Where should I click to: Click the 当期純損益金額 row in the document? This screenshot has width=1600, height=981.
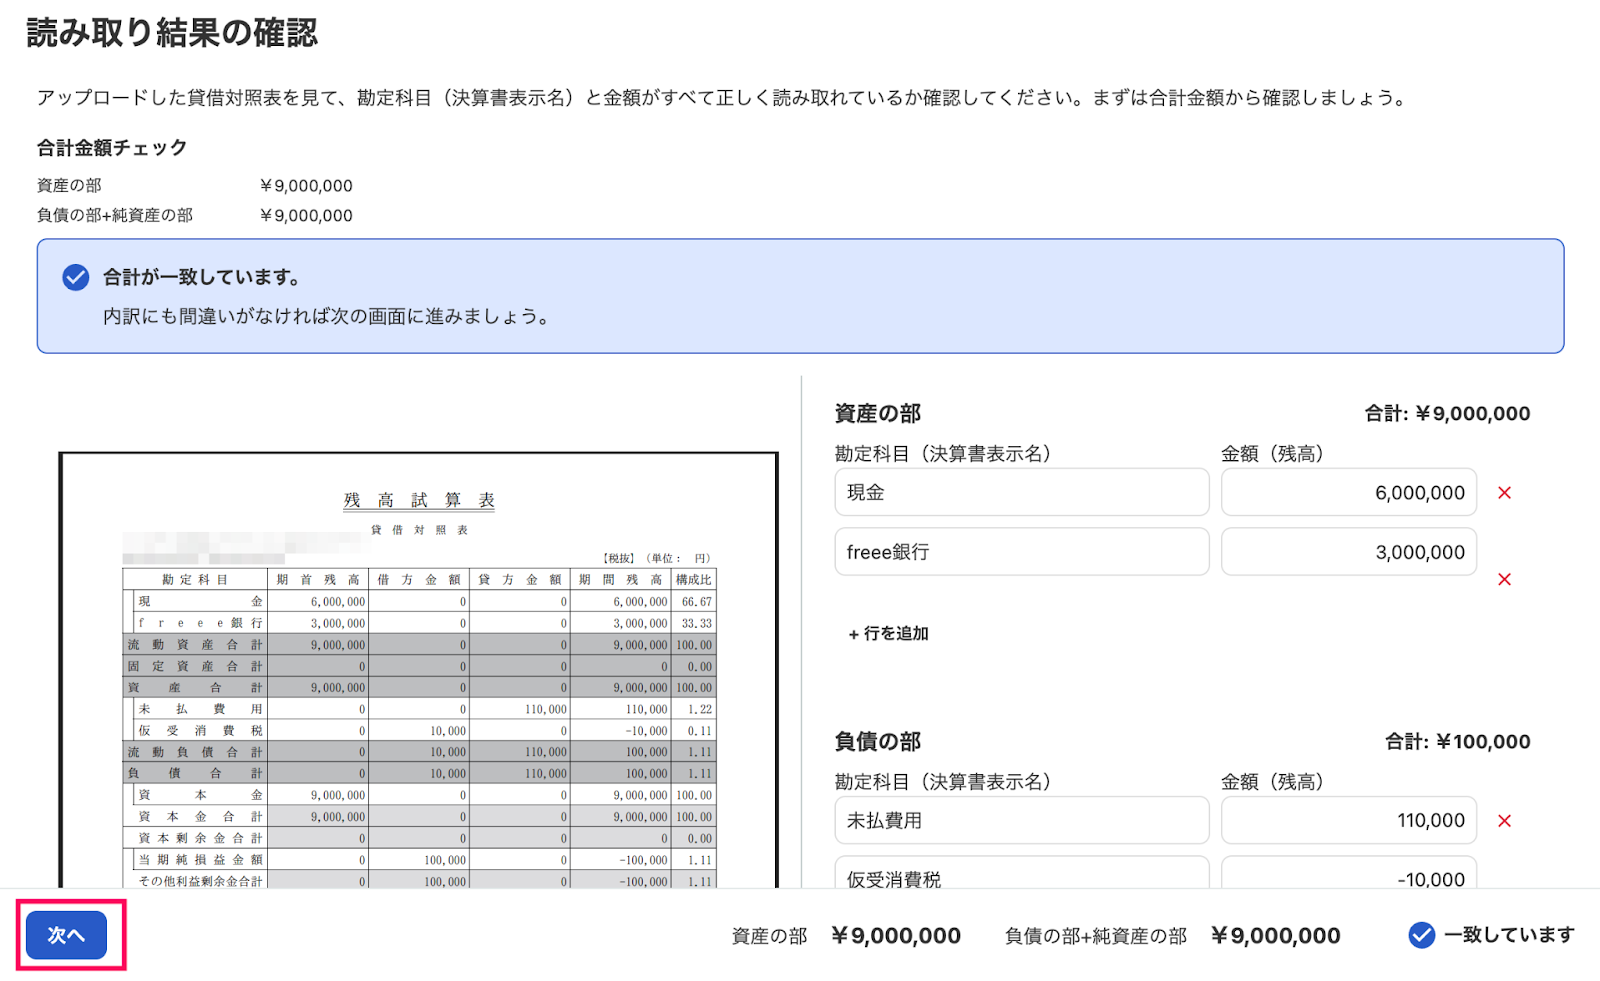click(x=419, y=860)
